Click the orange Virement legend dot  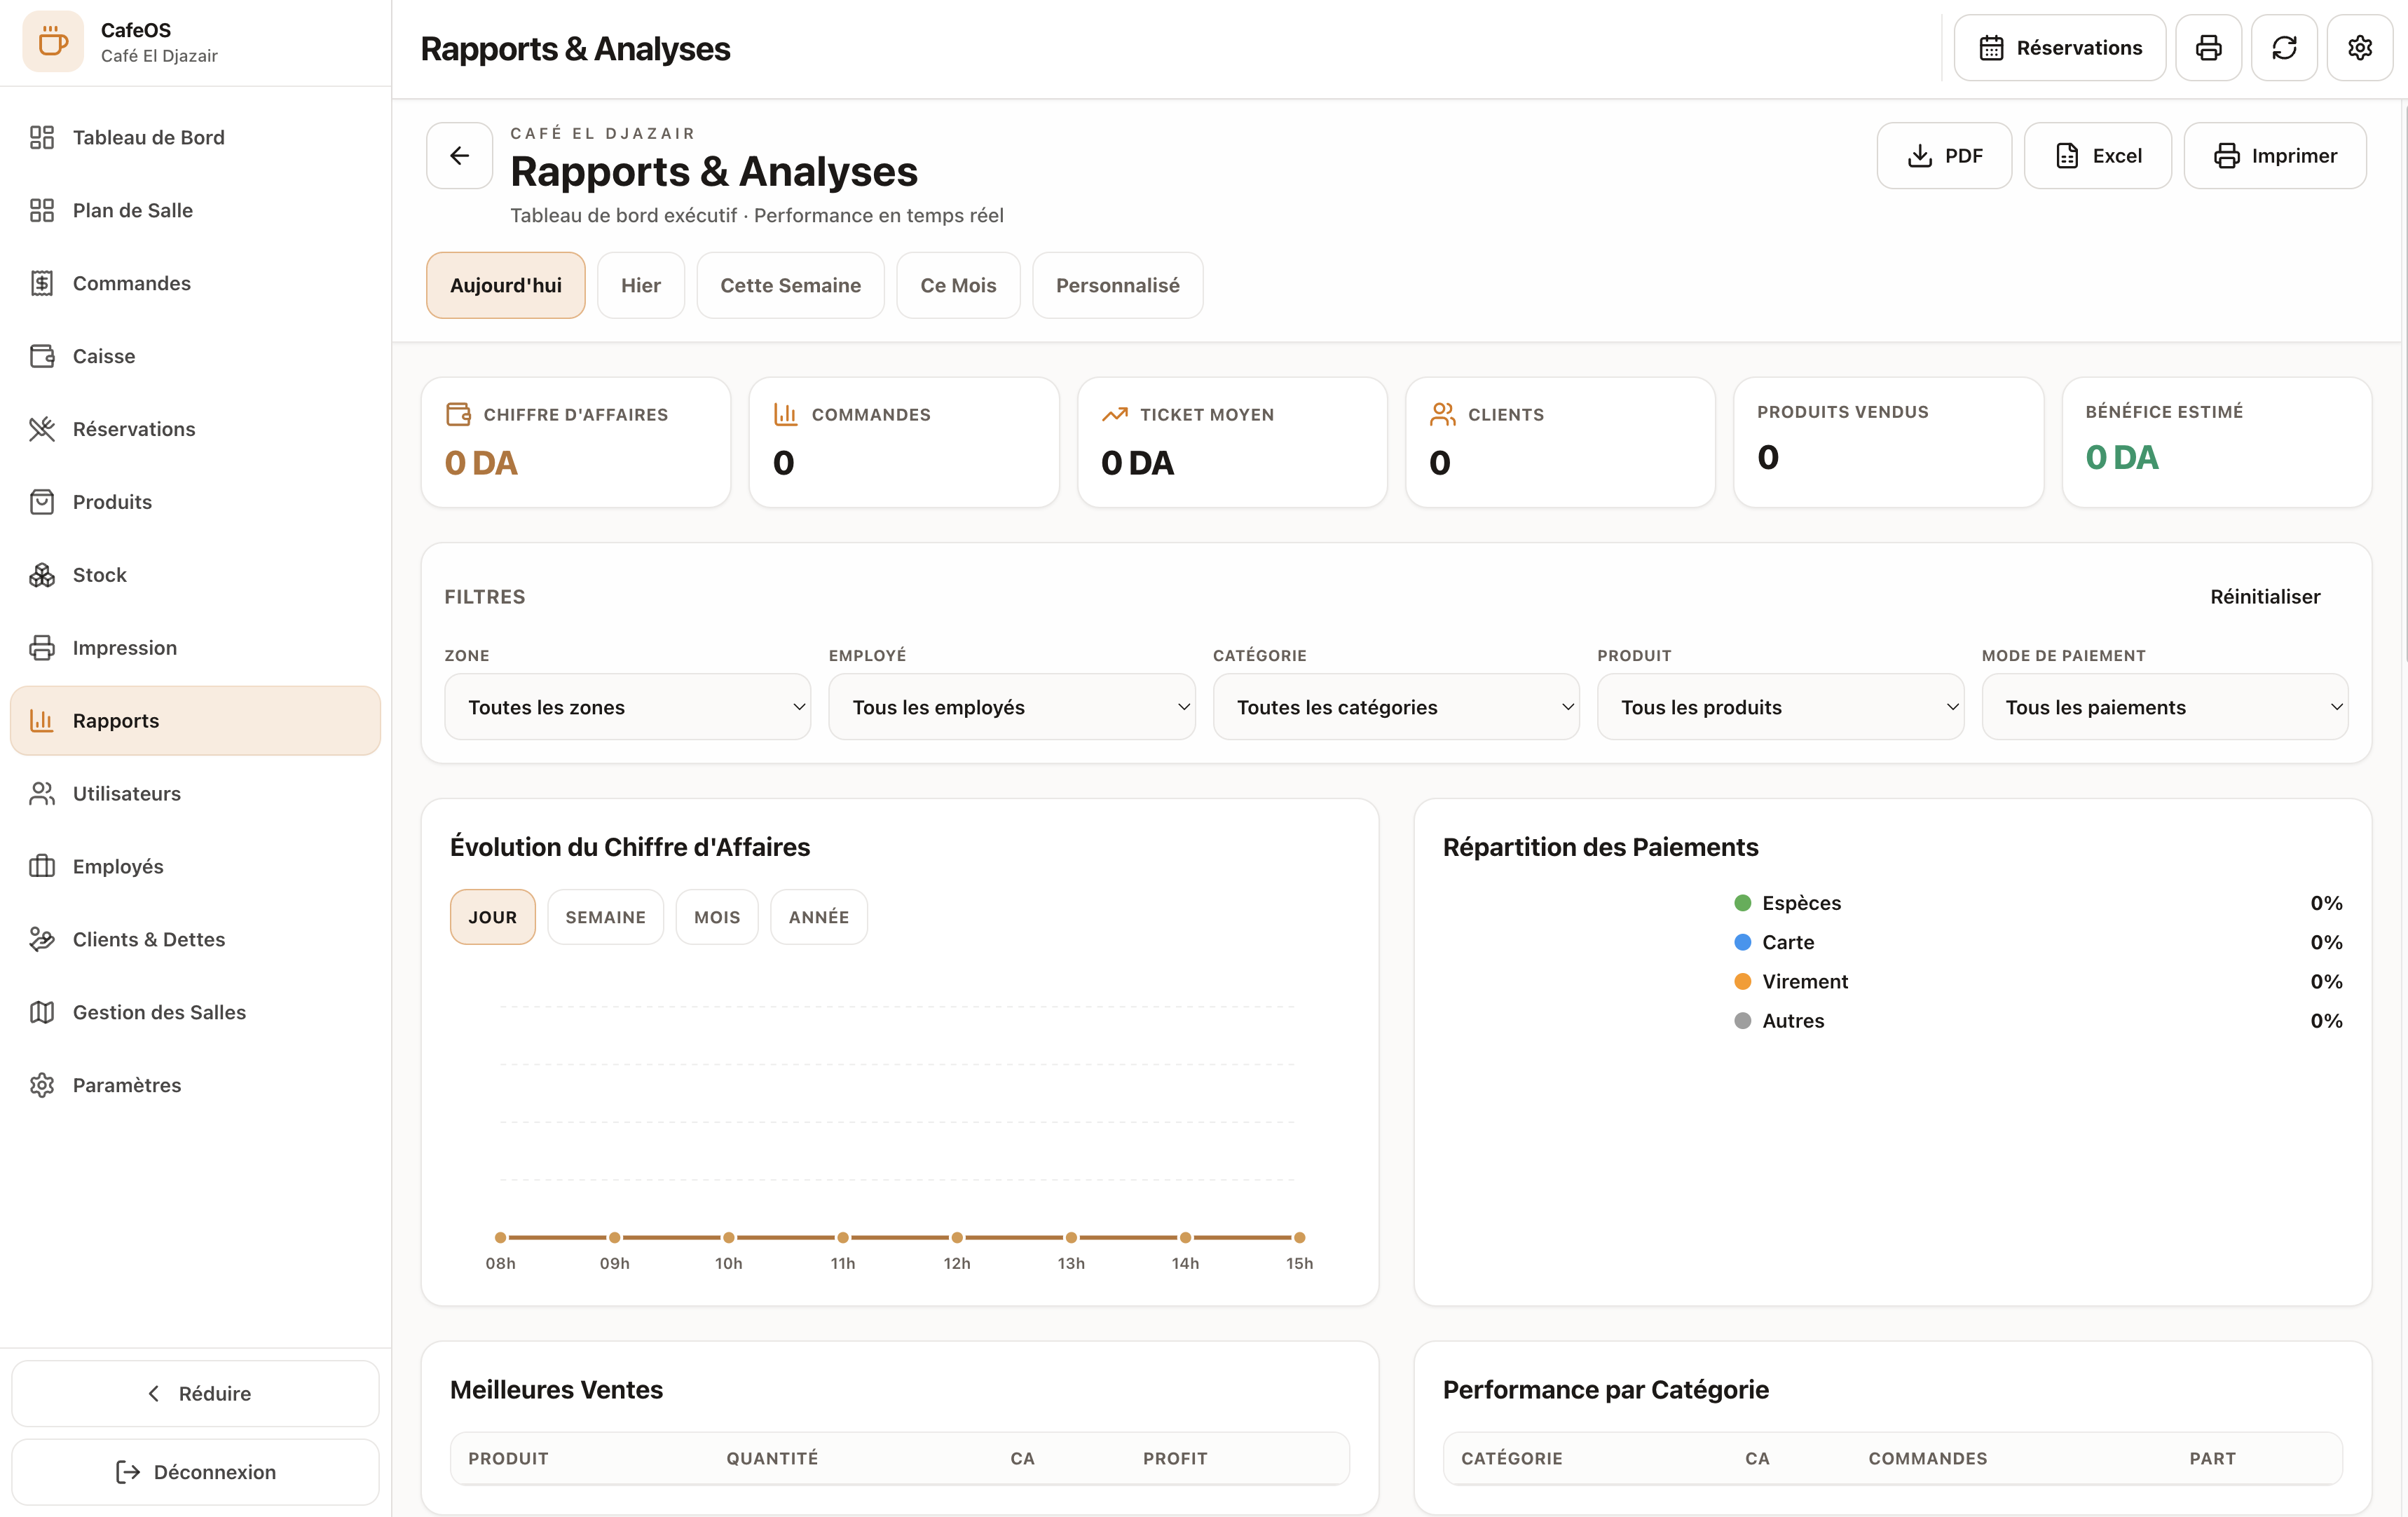[x=1742, y=982]
